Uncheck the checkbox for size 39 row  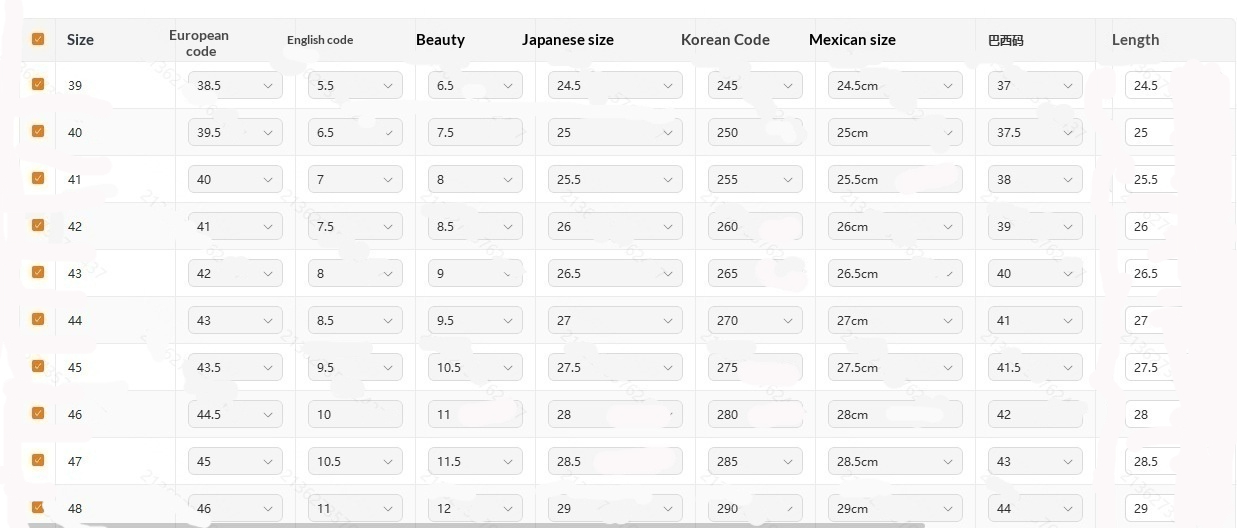tap(38, 85)
